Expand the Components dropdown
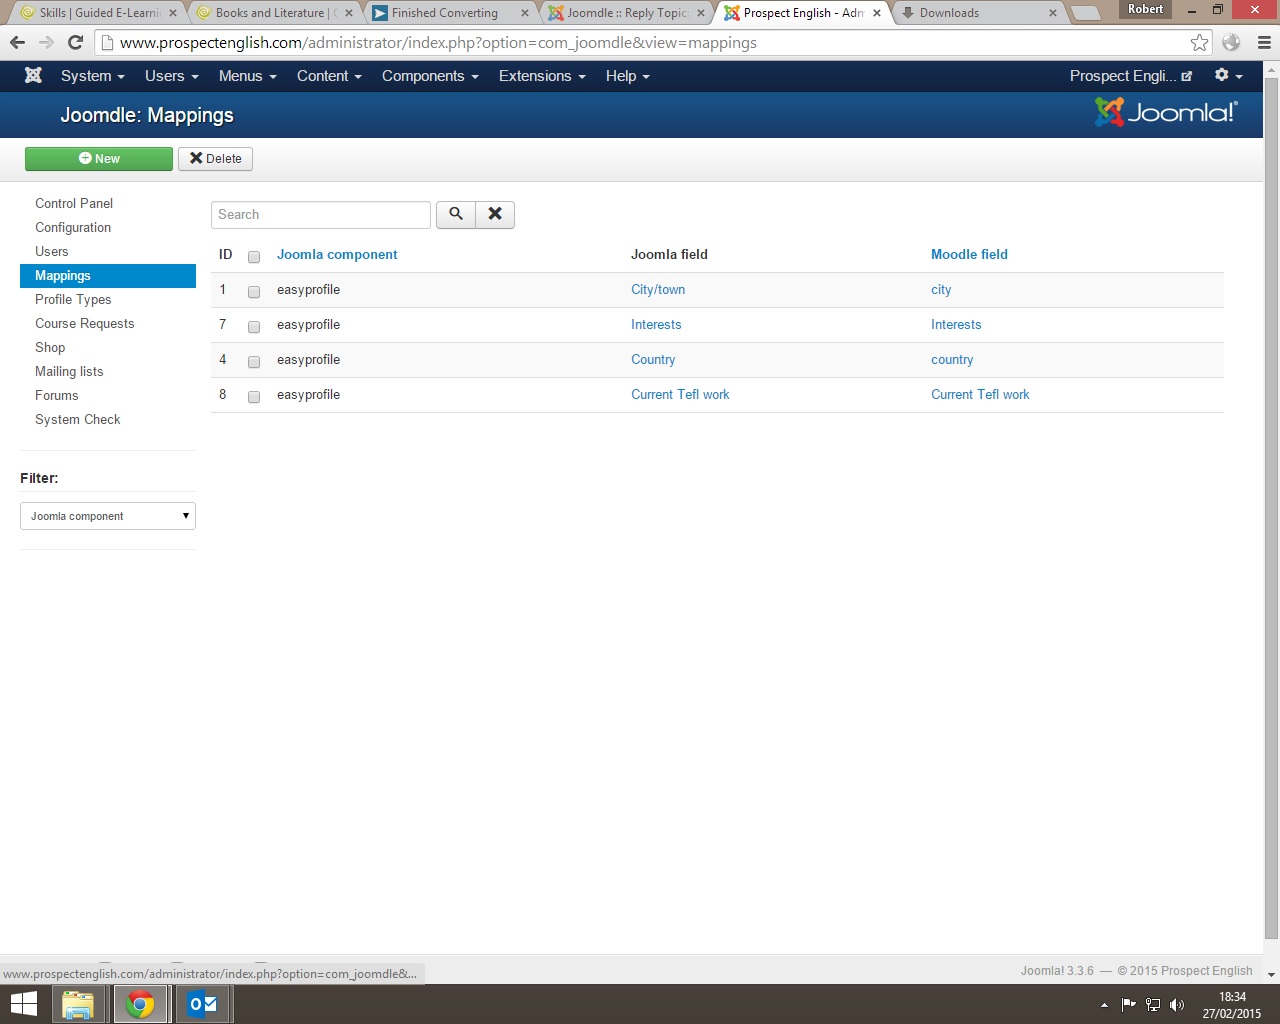Image resolution: width=1280 pixels, height=1024 pixels. point(430,76)
